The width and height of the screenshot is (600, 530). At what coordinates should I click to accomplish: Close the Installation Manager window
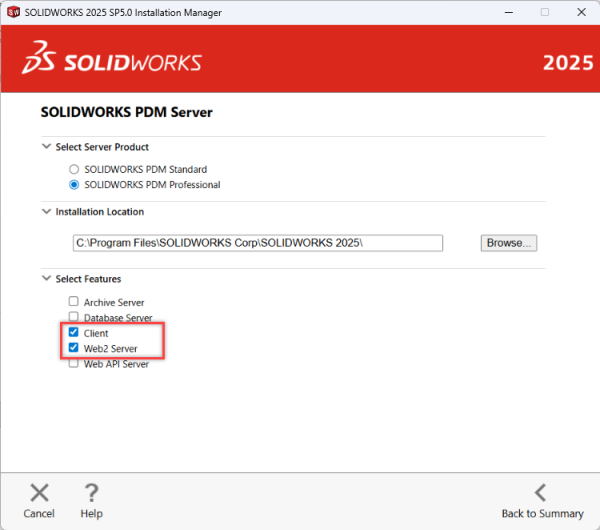(581, 12)
